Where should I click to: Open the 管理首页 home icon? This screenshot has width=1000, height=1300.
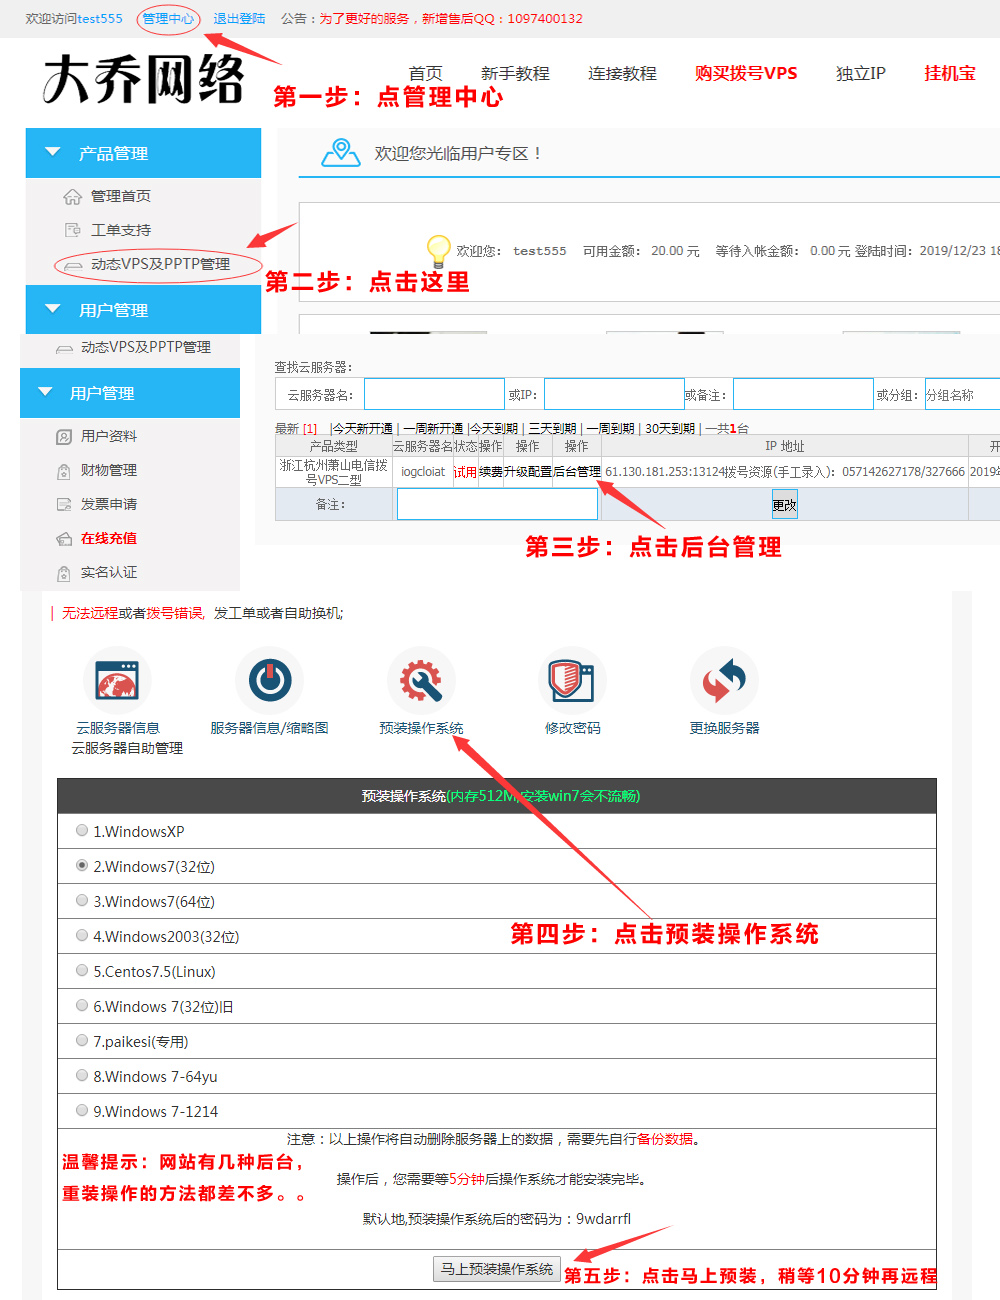pyautogui.click(x=72, y=196)
